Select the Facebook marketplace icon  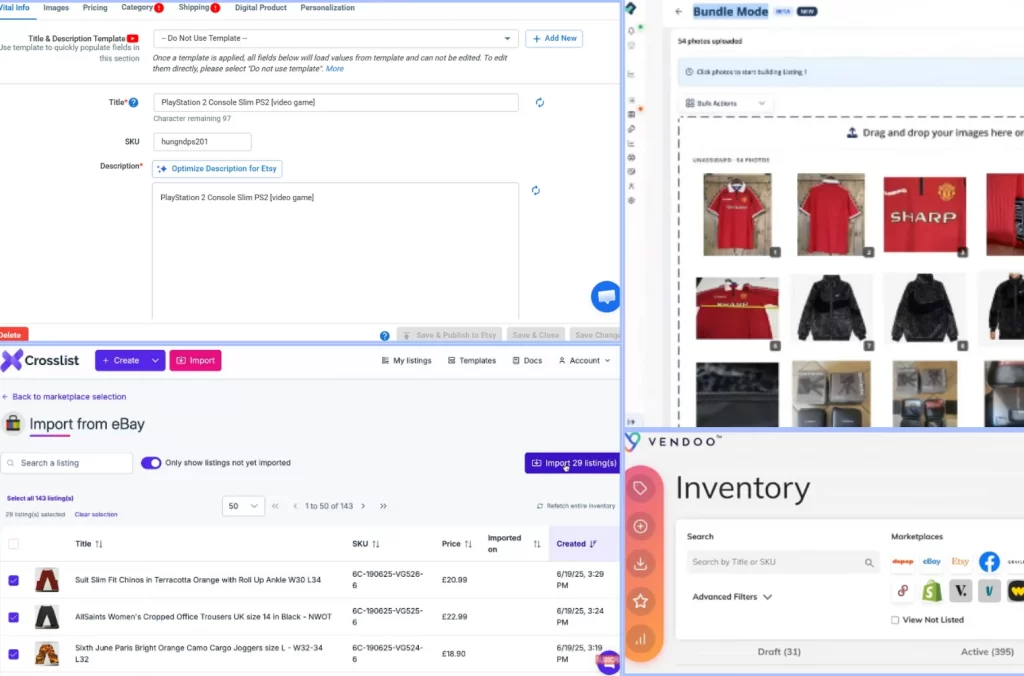[989, 562]
